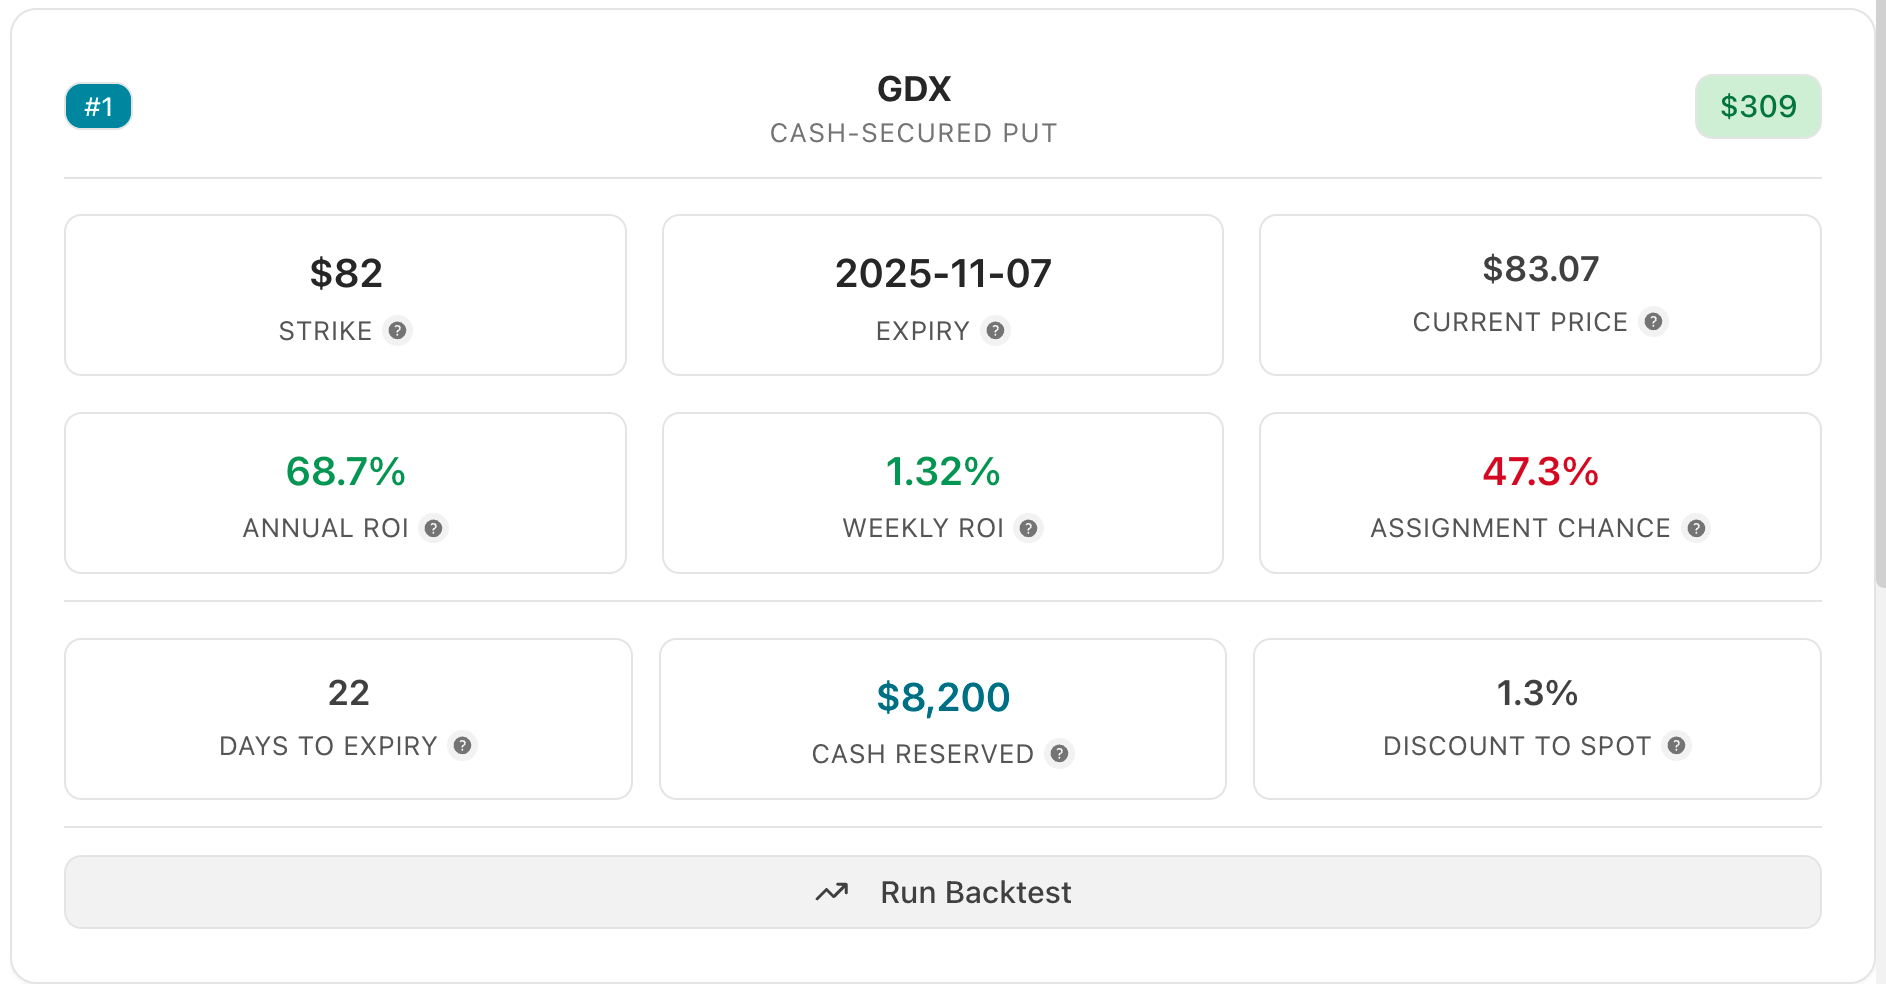Image resolution: width=1886 pixels, height=984 pixels.
Task: Select the 2025-11-07 expiry date
Action: (943, 273)
